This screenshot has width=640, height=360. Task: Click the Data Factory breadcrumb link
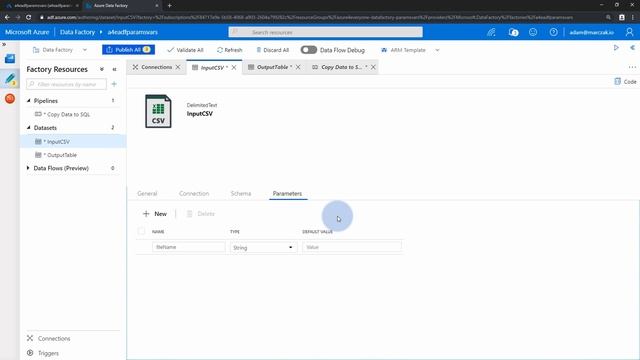[x=77, y=32]
